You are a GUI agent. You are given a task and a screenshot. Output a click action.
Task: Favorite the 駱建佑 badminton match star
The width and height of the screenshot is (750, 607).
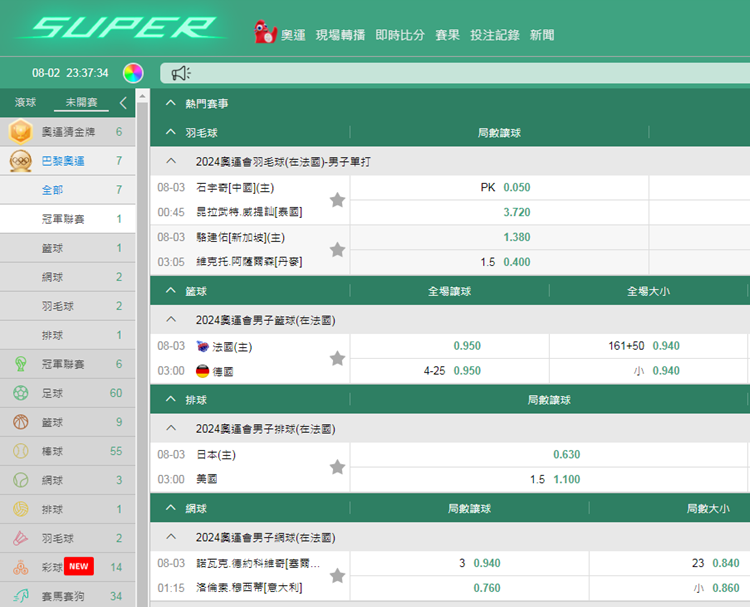pyautogui.click(x=338, y=249)
